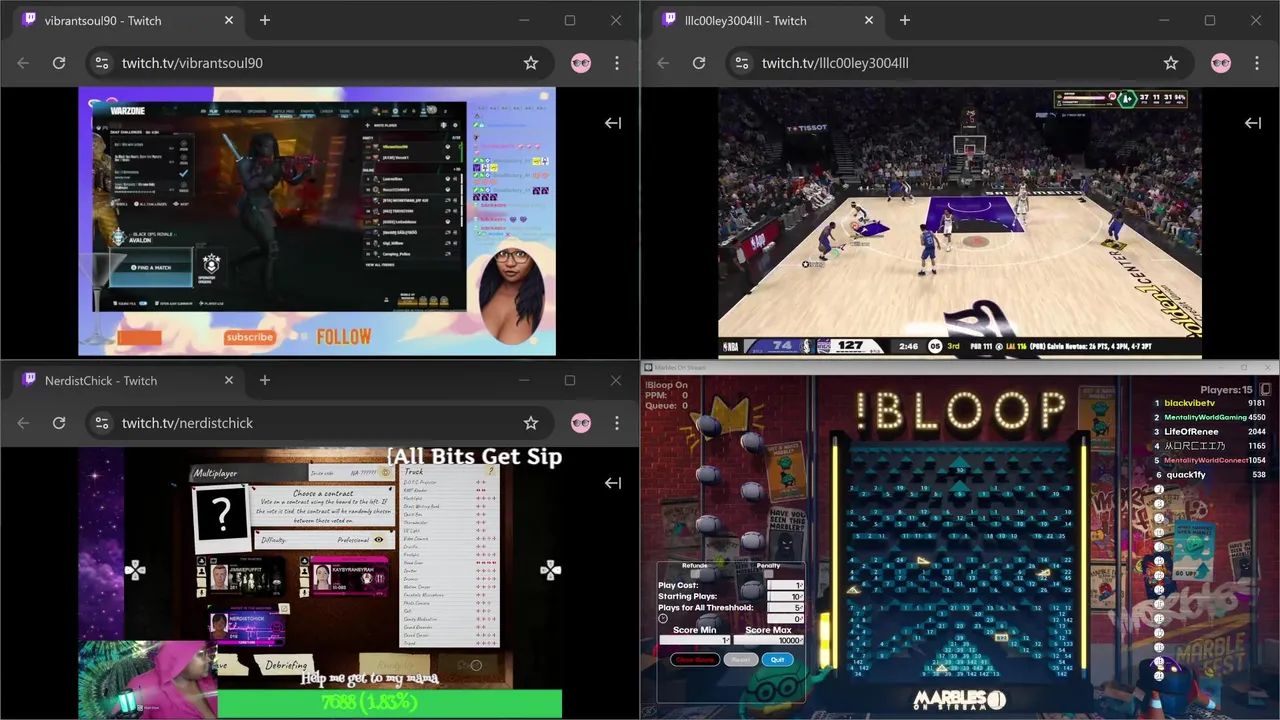This screenshot has height=720, width=1280.
Task: Go back in the vibrantsoul90 window
Action: click(x=23, y=63)
